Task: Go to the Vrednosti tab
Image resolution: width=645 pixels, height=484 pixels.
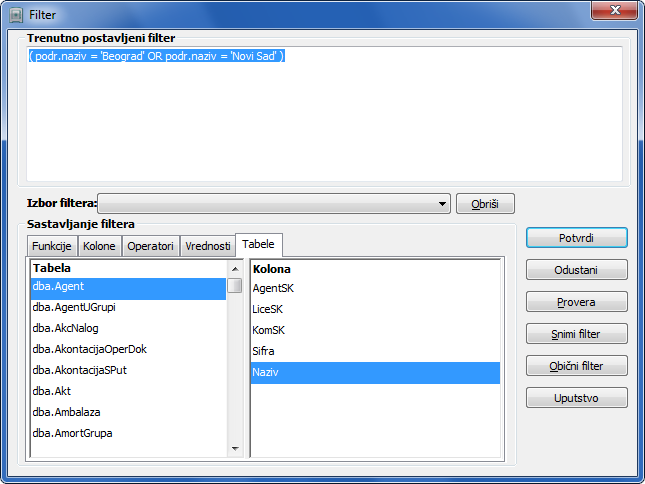Action: (207, 246)
